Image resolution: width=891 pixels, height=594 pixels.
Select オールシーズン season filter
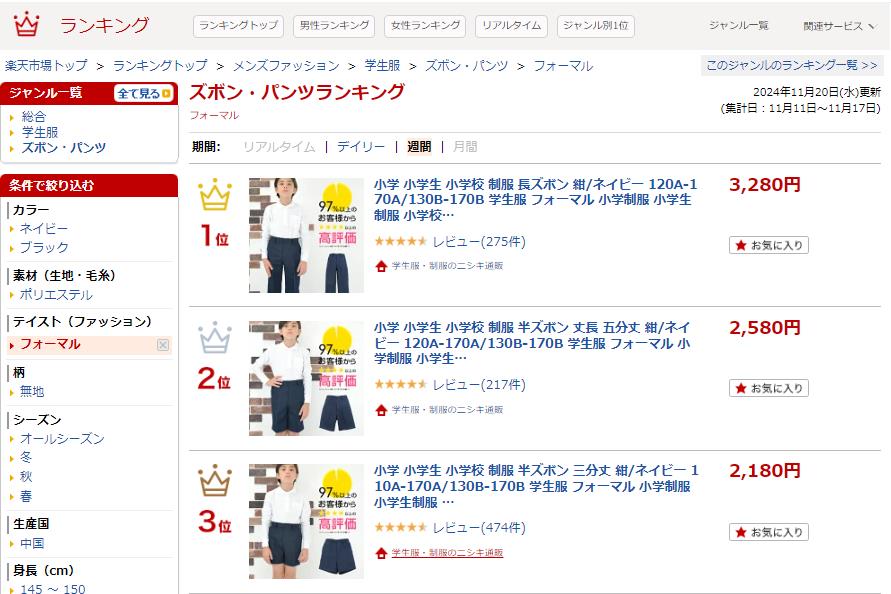coord(63,439)
